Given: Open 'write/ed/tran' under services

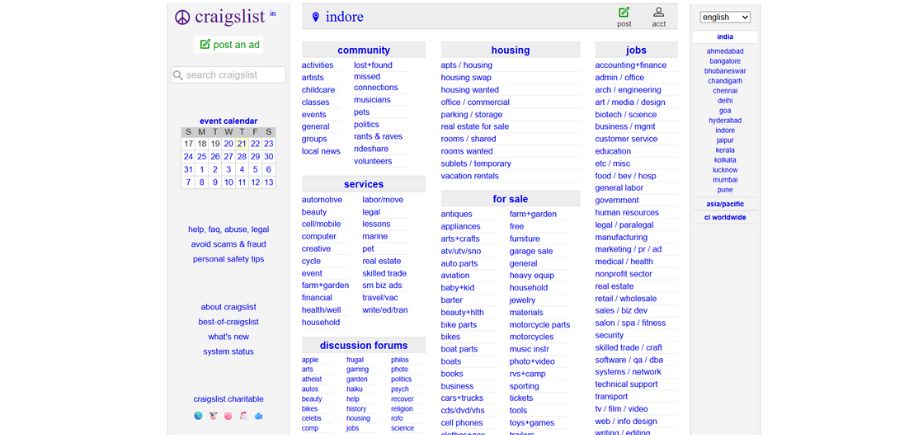Looking at the screenshot, I should coord(385,310).
